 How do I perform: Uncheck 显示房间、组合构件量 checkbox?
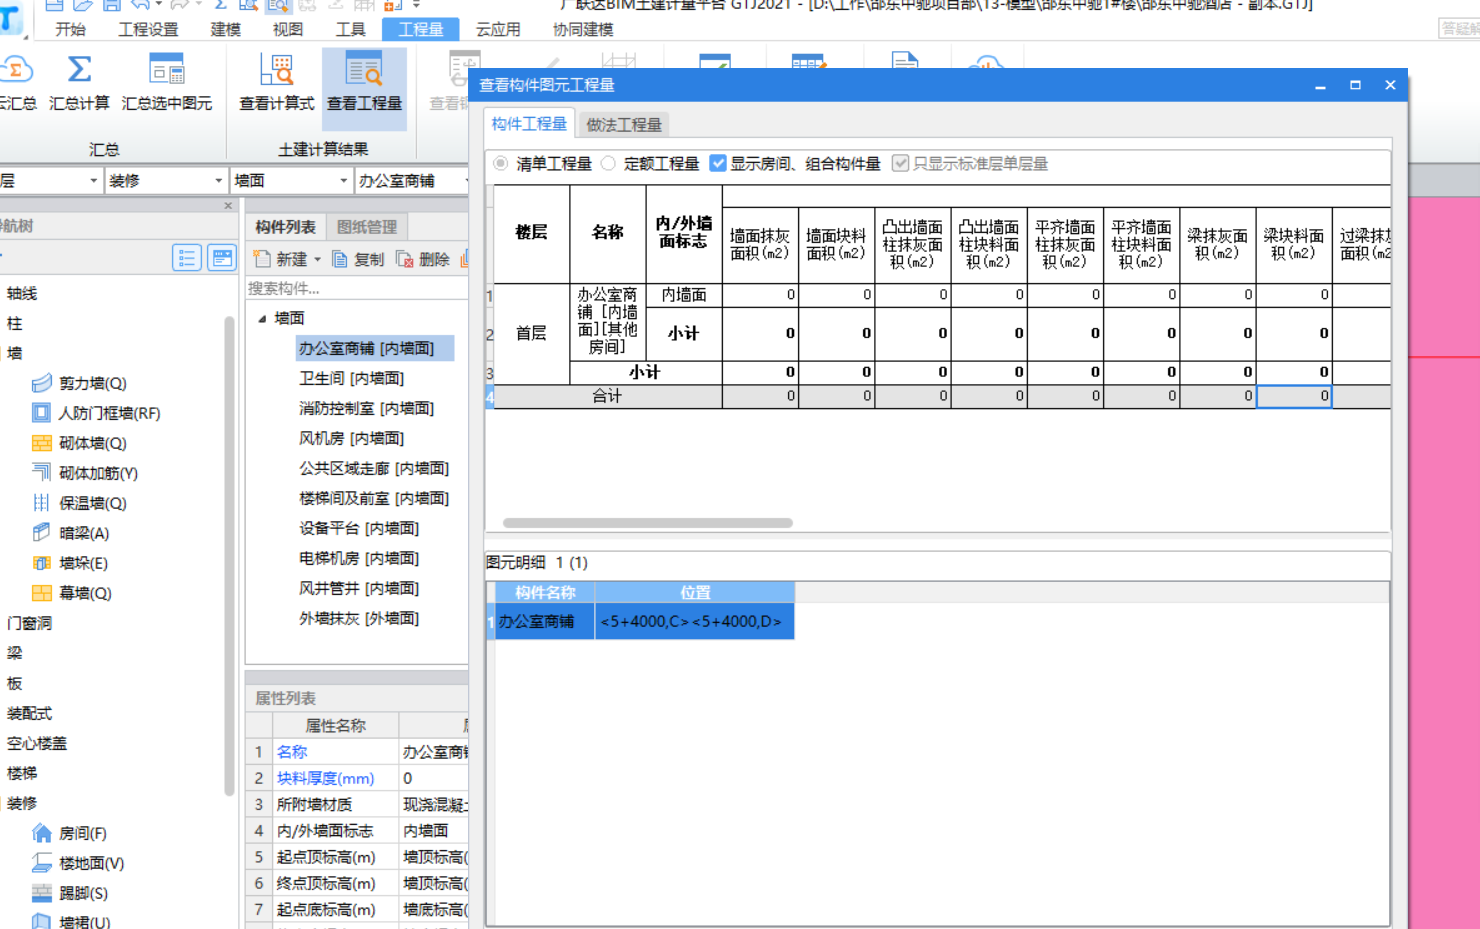click(718, 163)
